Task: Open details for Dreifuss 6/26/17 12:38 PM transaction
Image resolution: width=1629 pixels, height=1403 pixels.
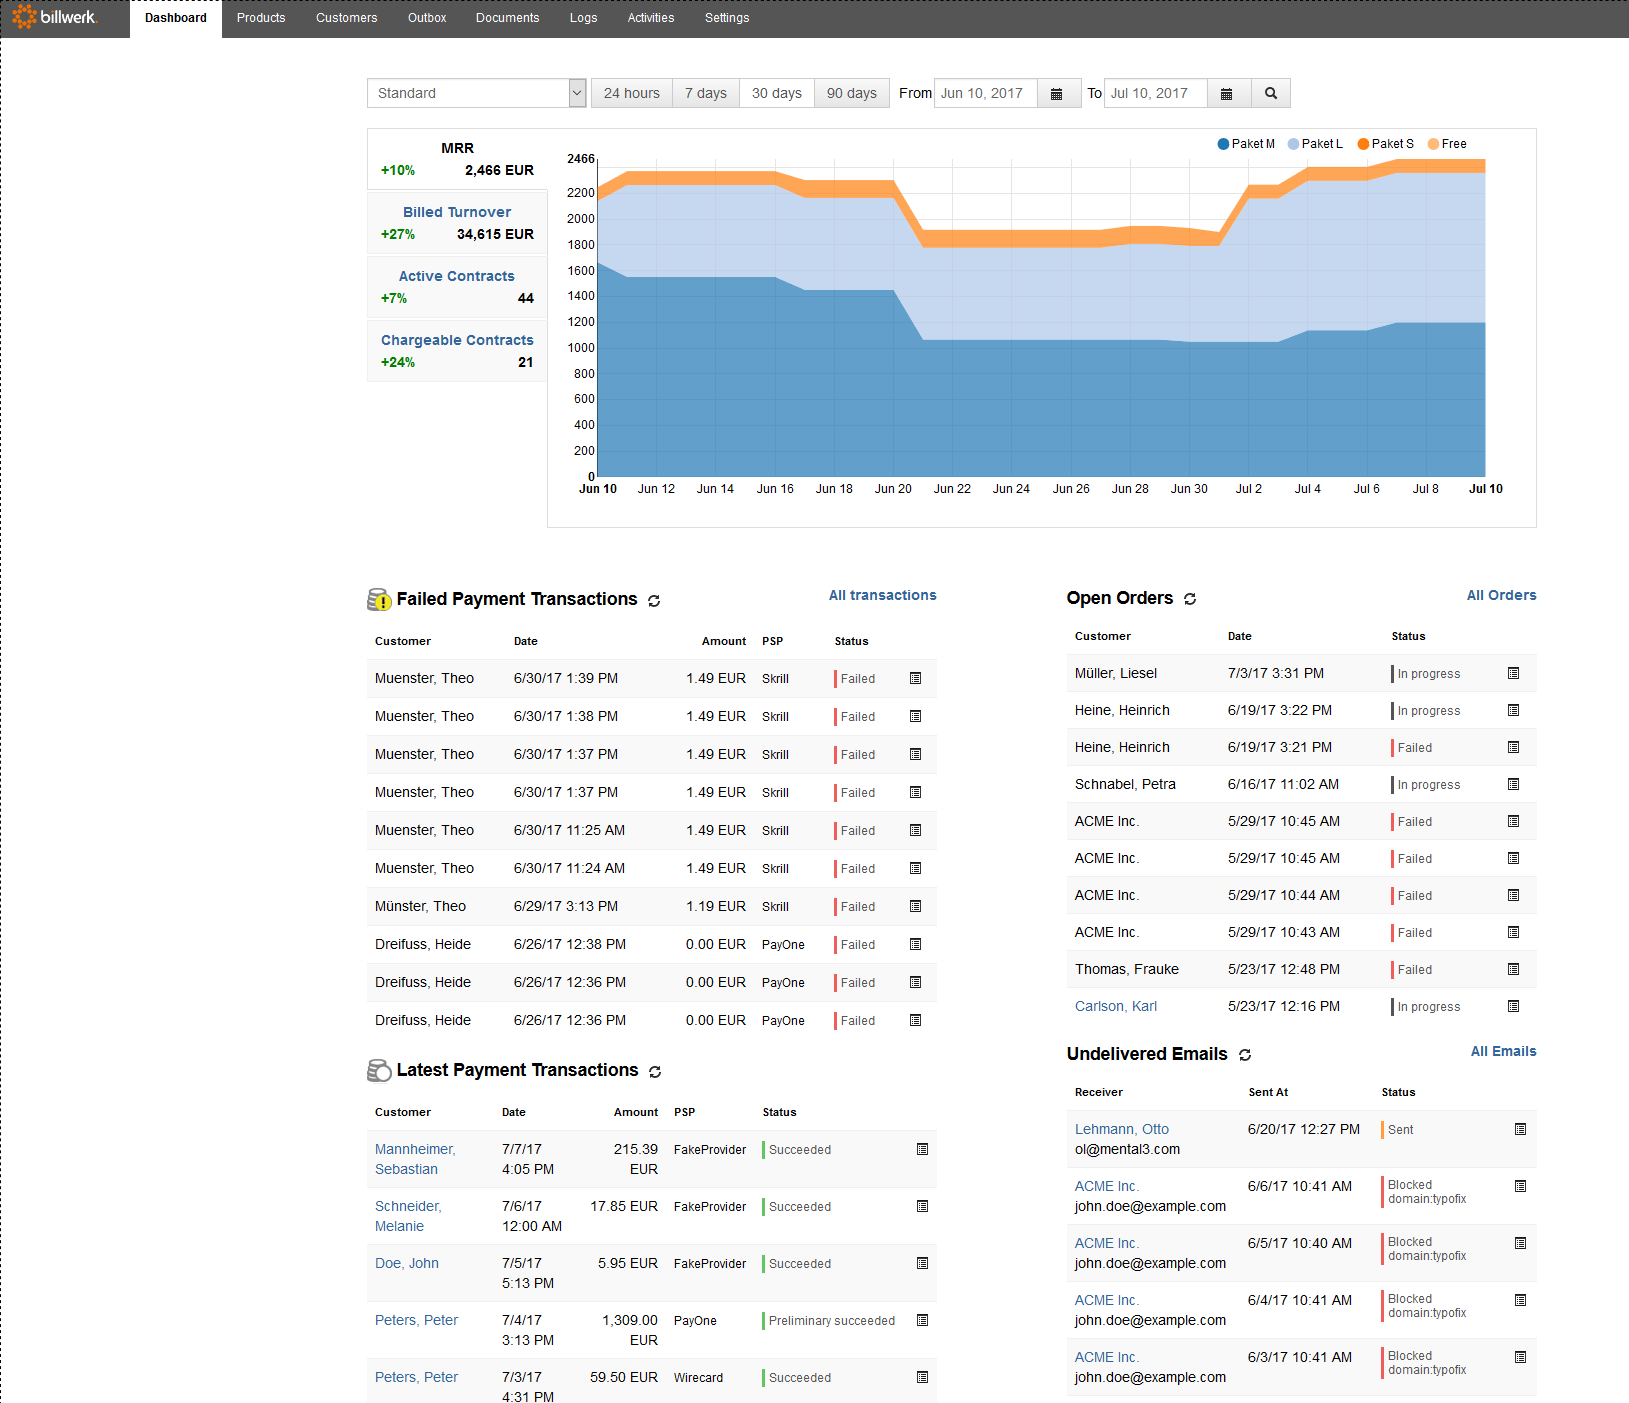Action: coord(915,944)
